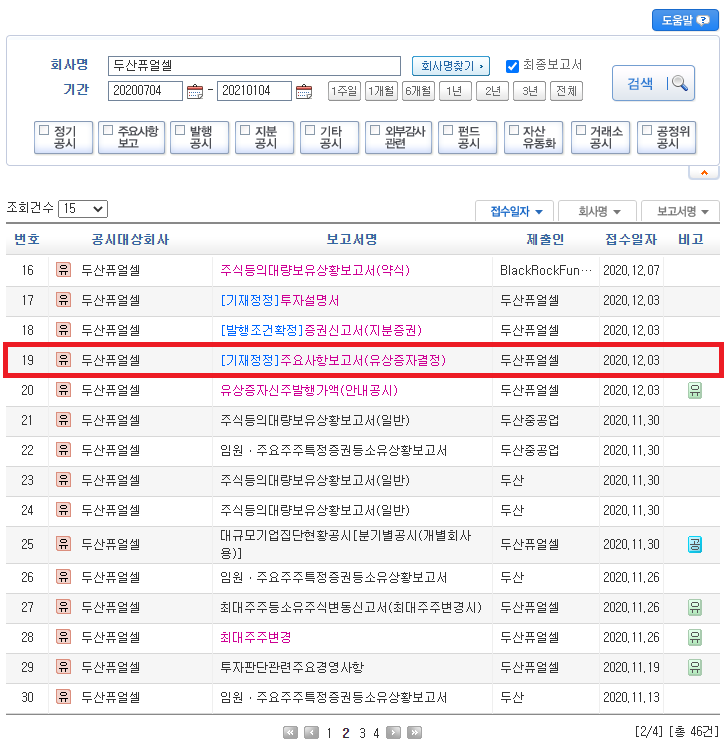This screenshot has width=727, height=745.
Task: Click company 두산퓨얼셀 in row 17
Action: [111, 300]
